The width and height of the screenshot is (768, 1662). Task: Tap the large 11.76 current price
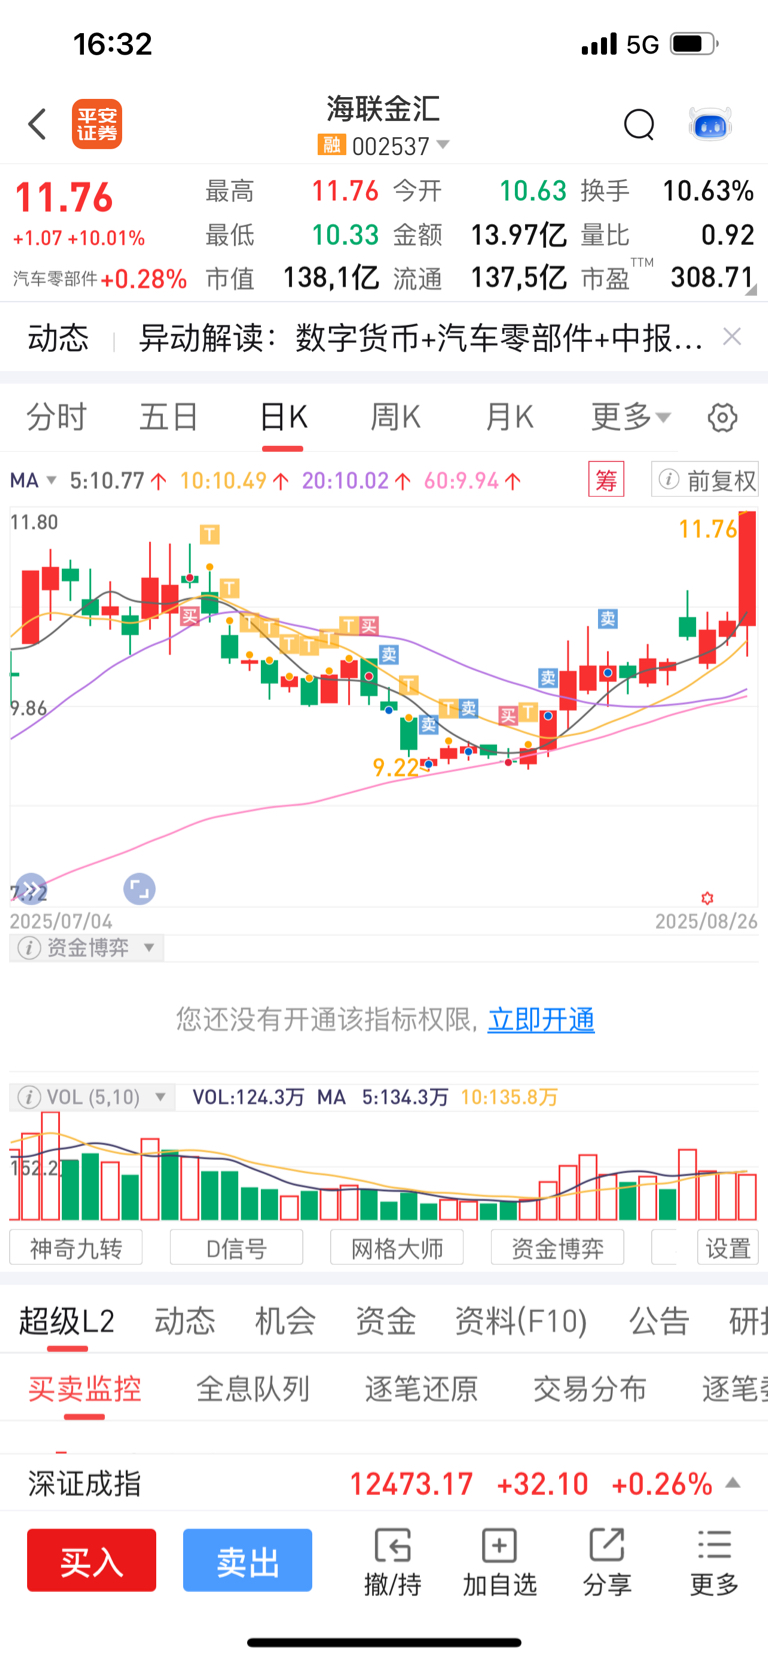[64, 198]
